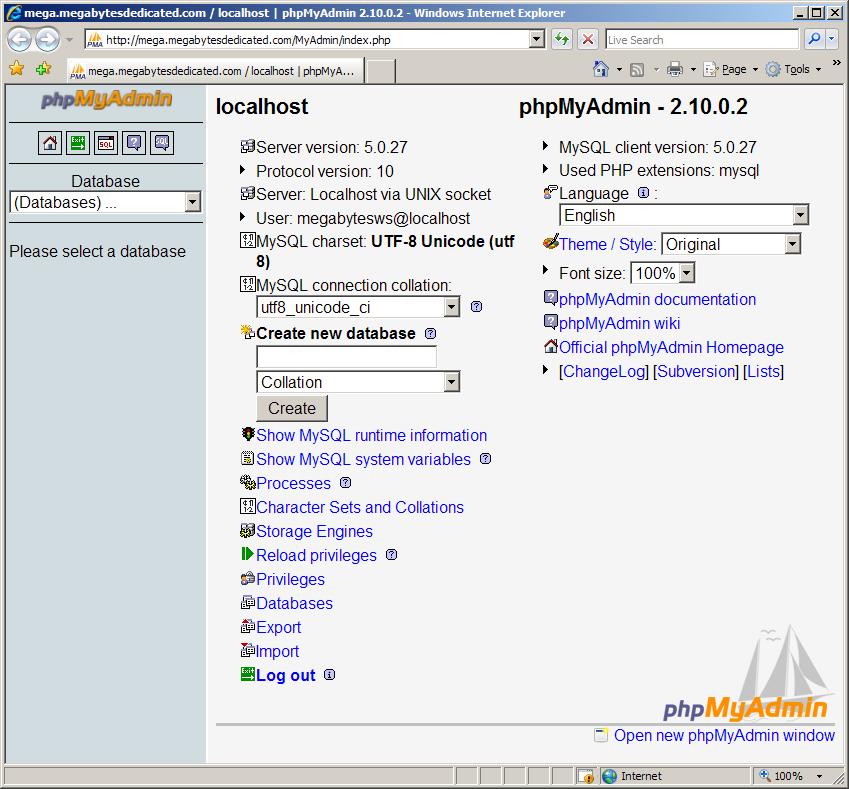The width and height of the screenshot is (849, 789).
Task: Click the phpMyAdmin documentation question-mark sidebar icon
Action: 134,143
